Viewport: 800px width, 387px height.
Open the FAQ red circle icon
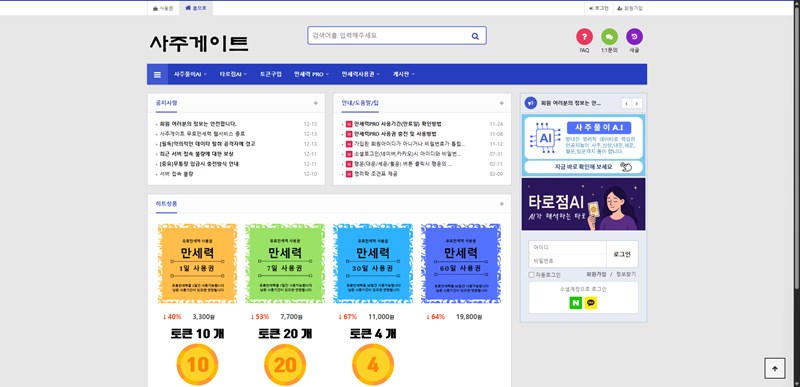(584, 37)
